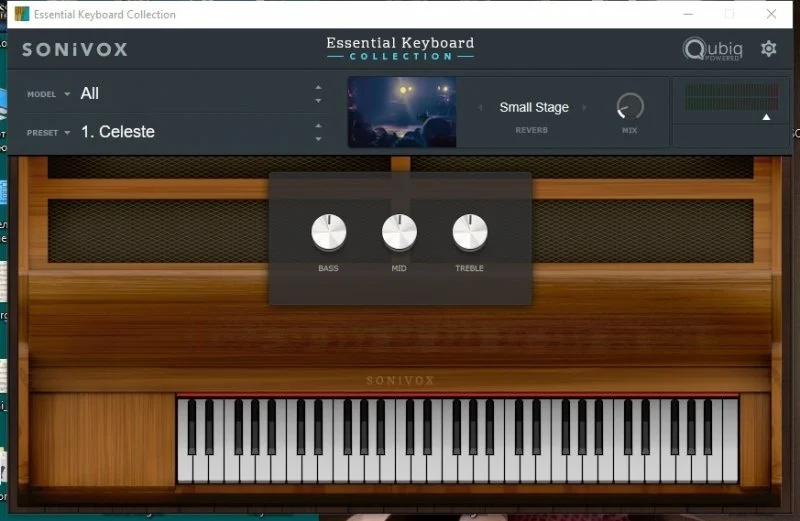Select previous preset with up arrow
The image size is (800, 521).
(x=318, y=125)
